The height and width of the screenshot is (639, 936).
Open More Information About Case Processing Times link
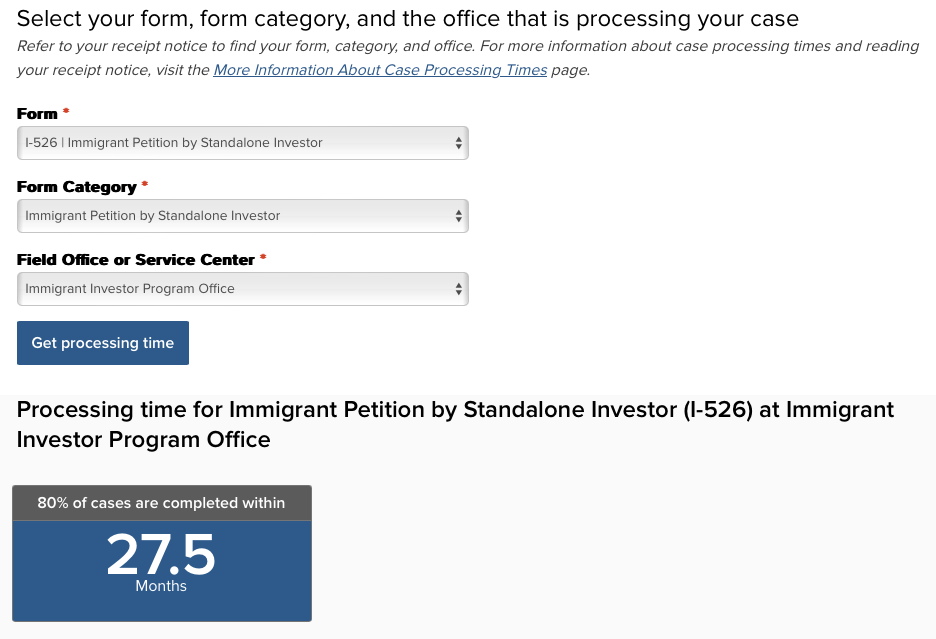(x=380, y=70)
